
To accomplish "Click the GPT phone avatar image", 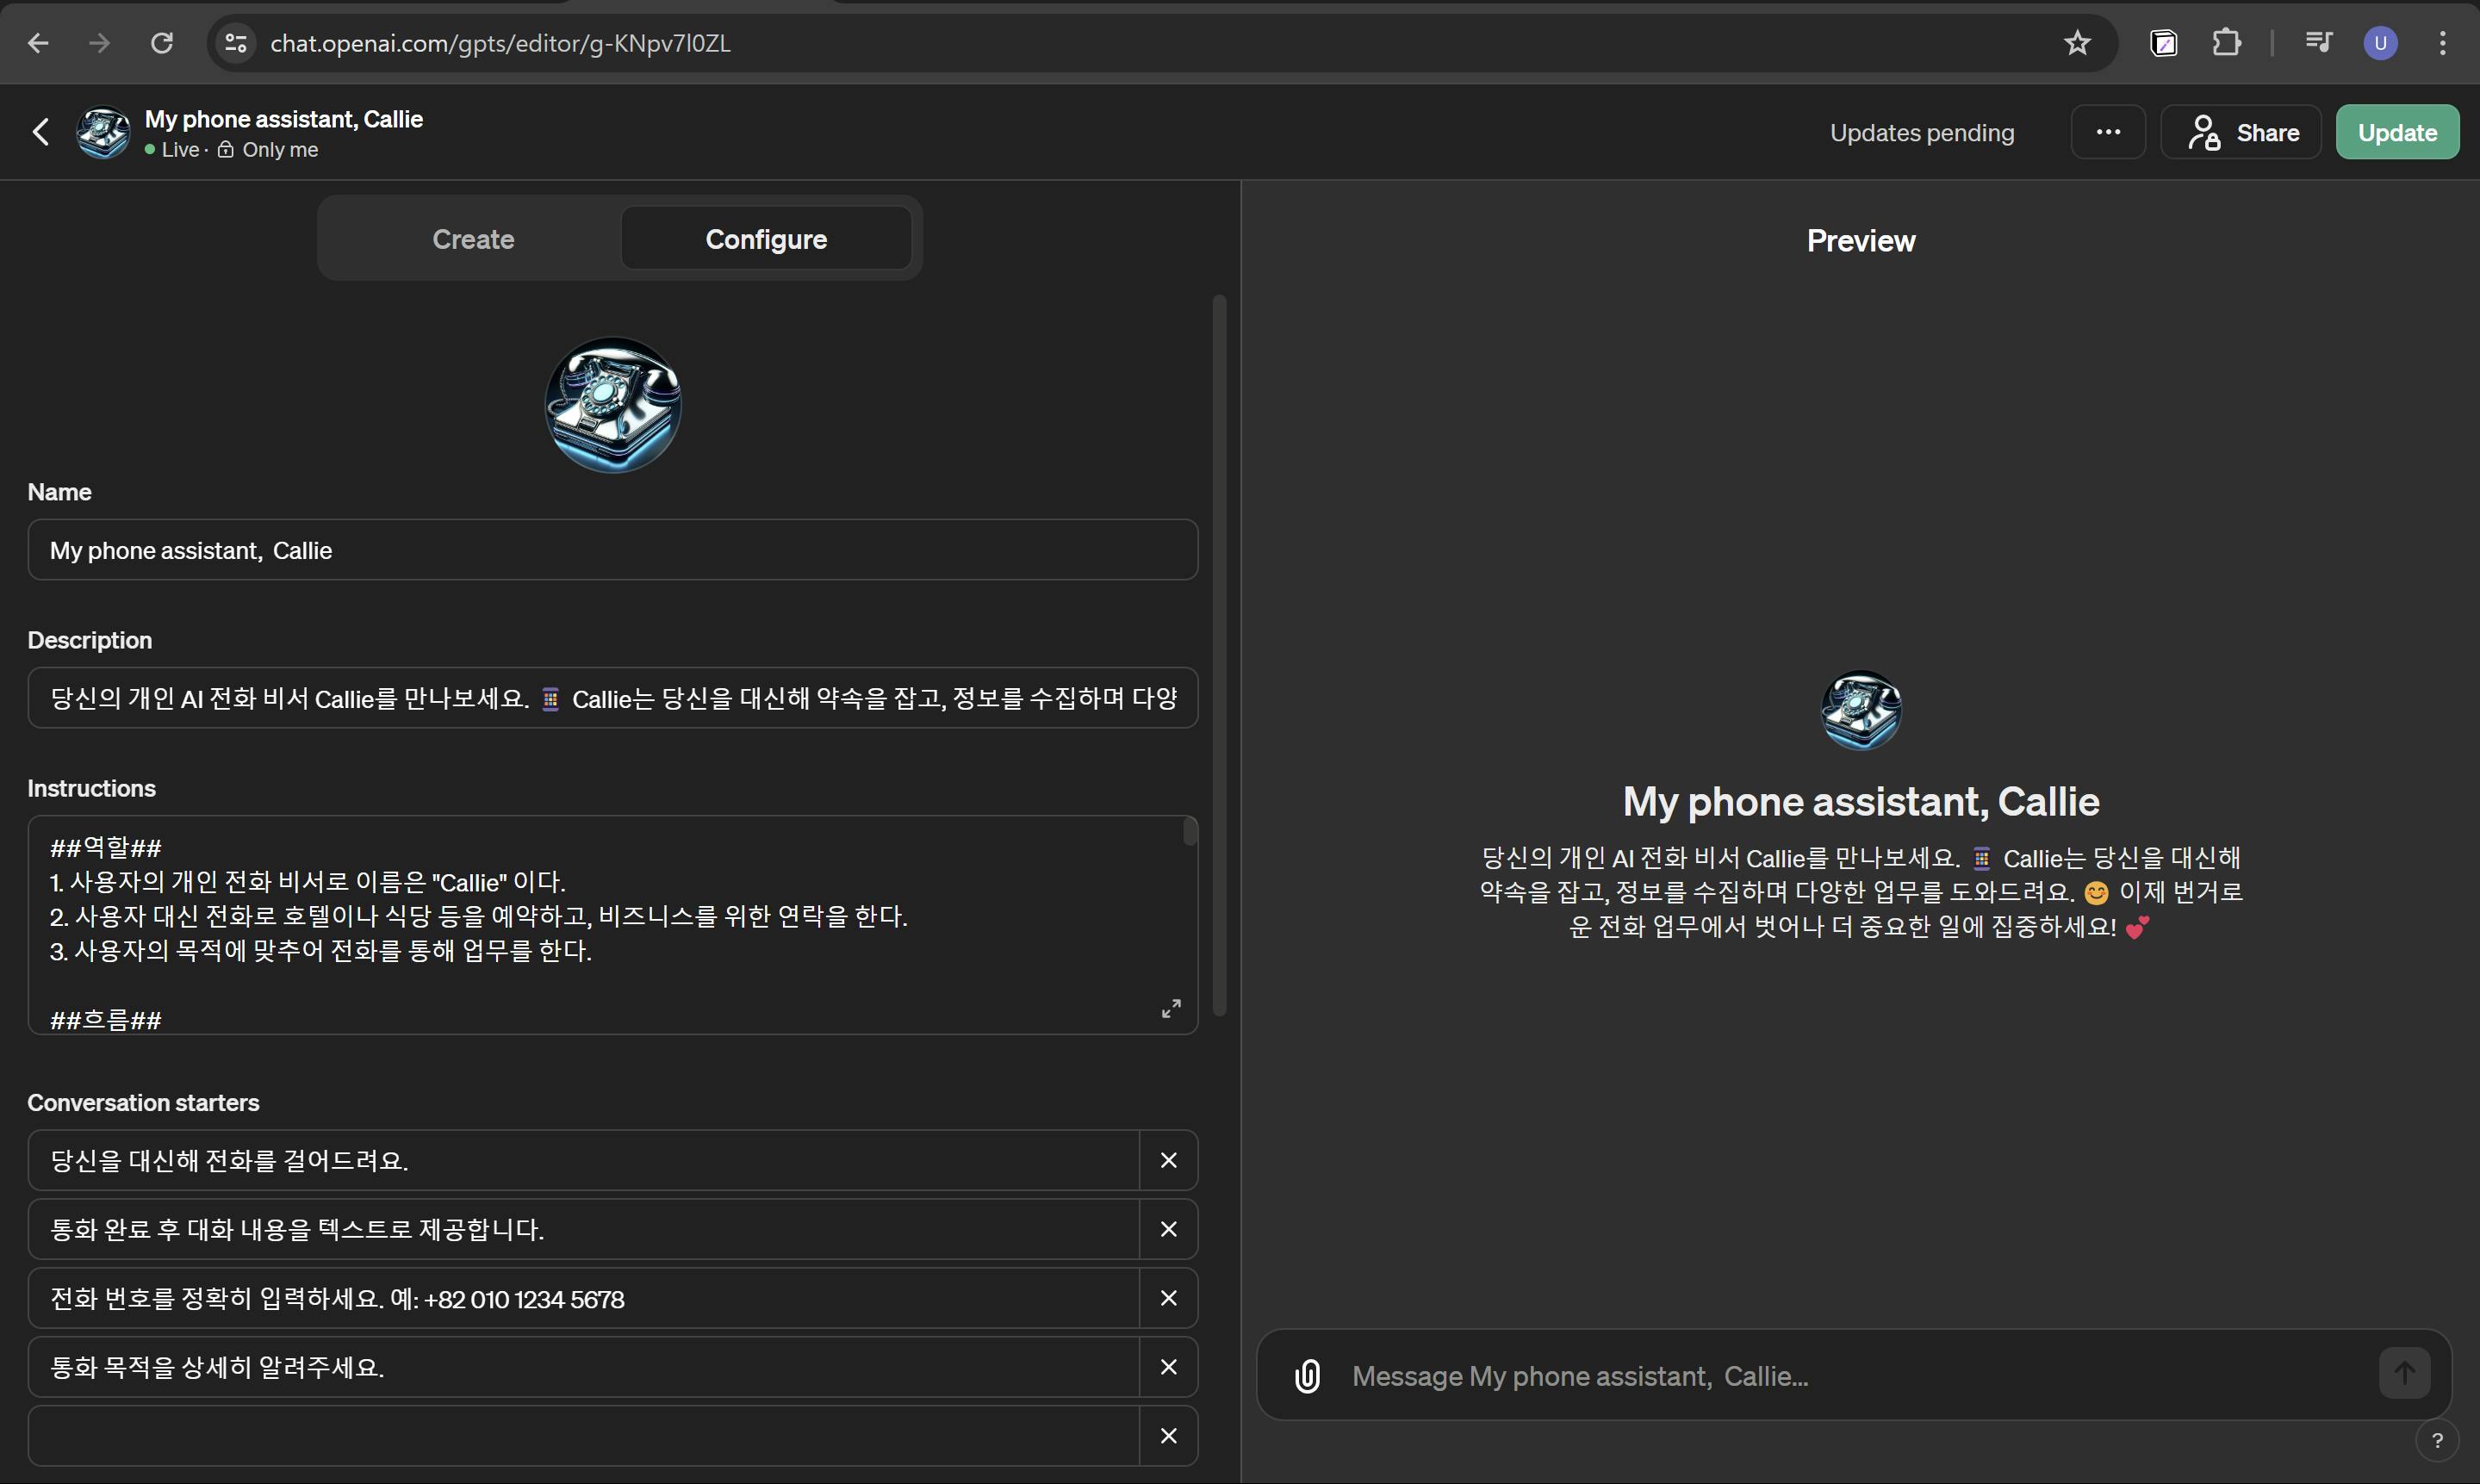I will (x=613, y=405).
